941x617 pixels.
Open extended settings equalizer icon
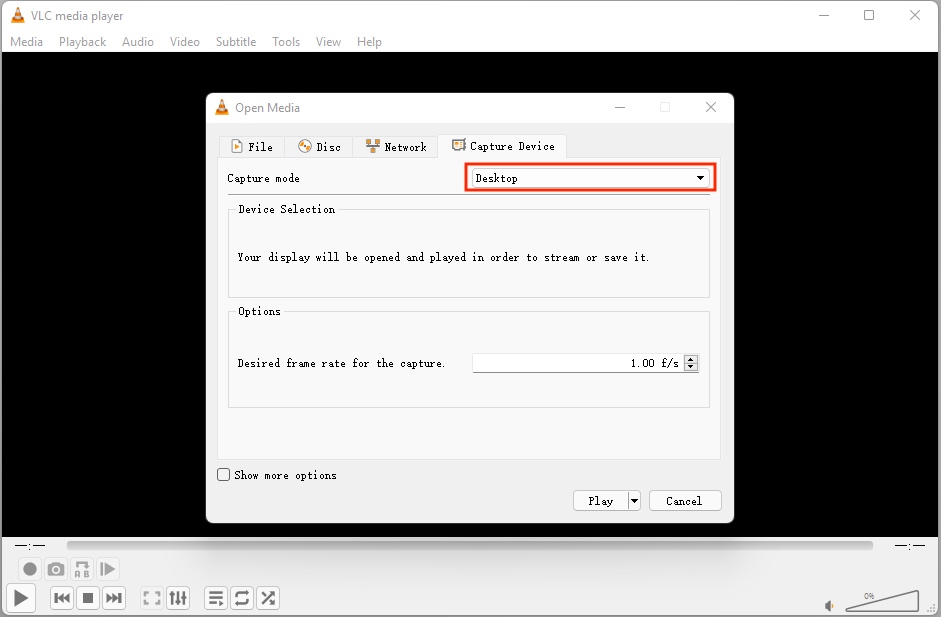coord(178,598)
